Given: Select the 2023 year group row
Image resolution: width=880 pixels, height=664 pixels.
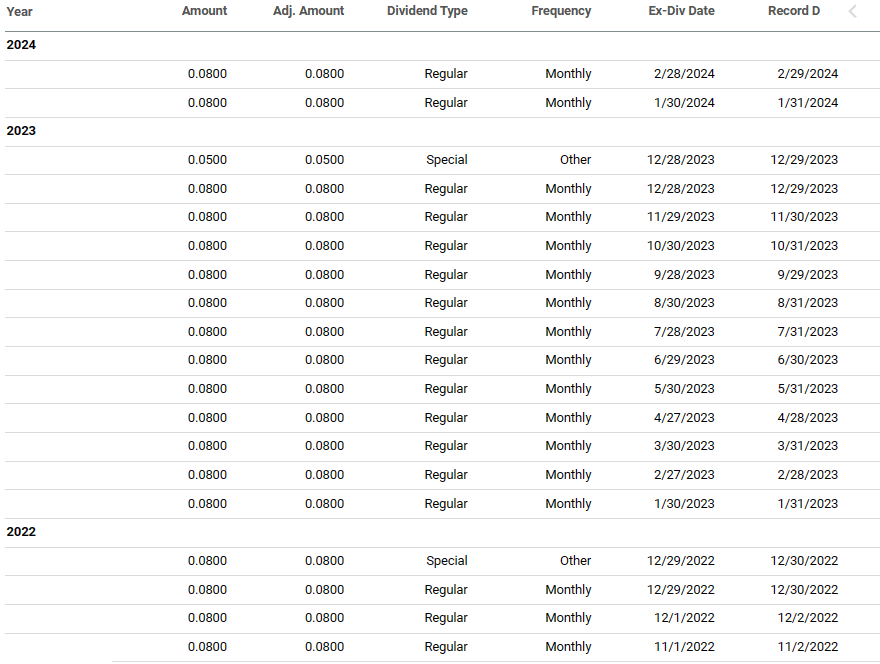Looking at the screenshot, I should 442,131.
